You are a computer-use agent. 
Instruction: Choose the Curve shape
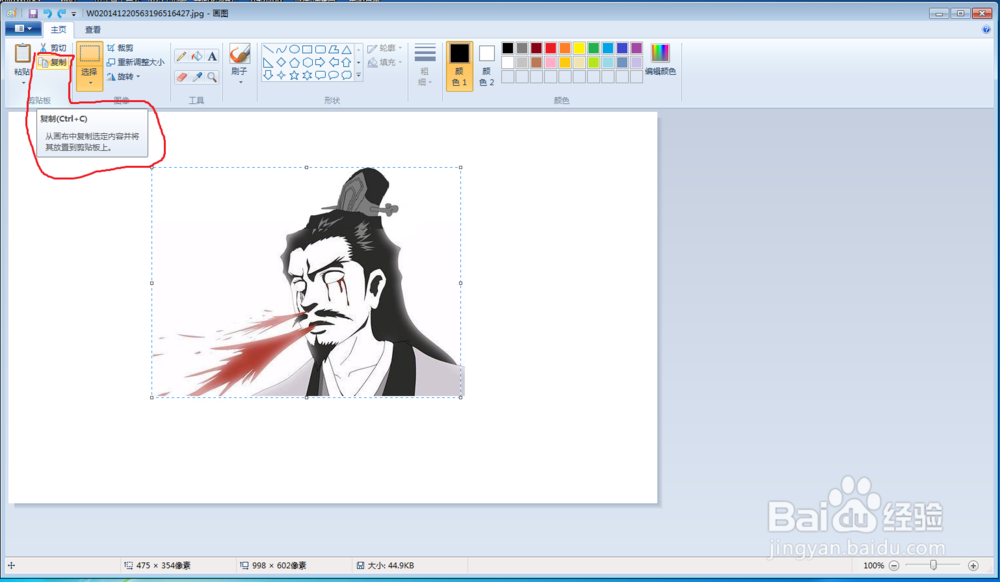[281, 49]
